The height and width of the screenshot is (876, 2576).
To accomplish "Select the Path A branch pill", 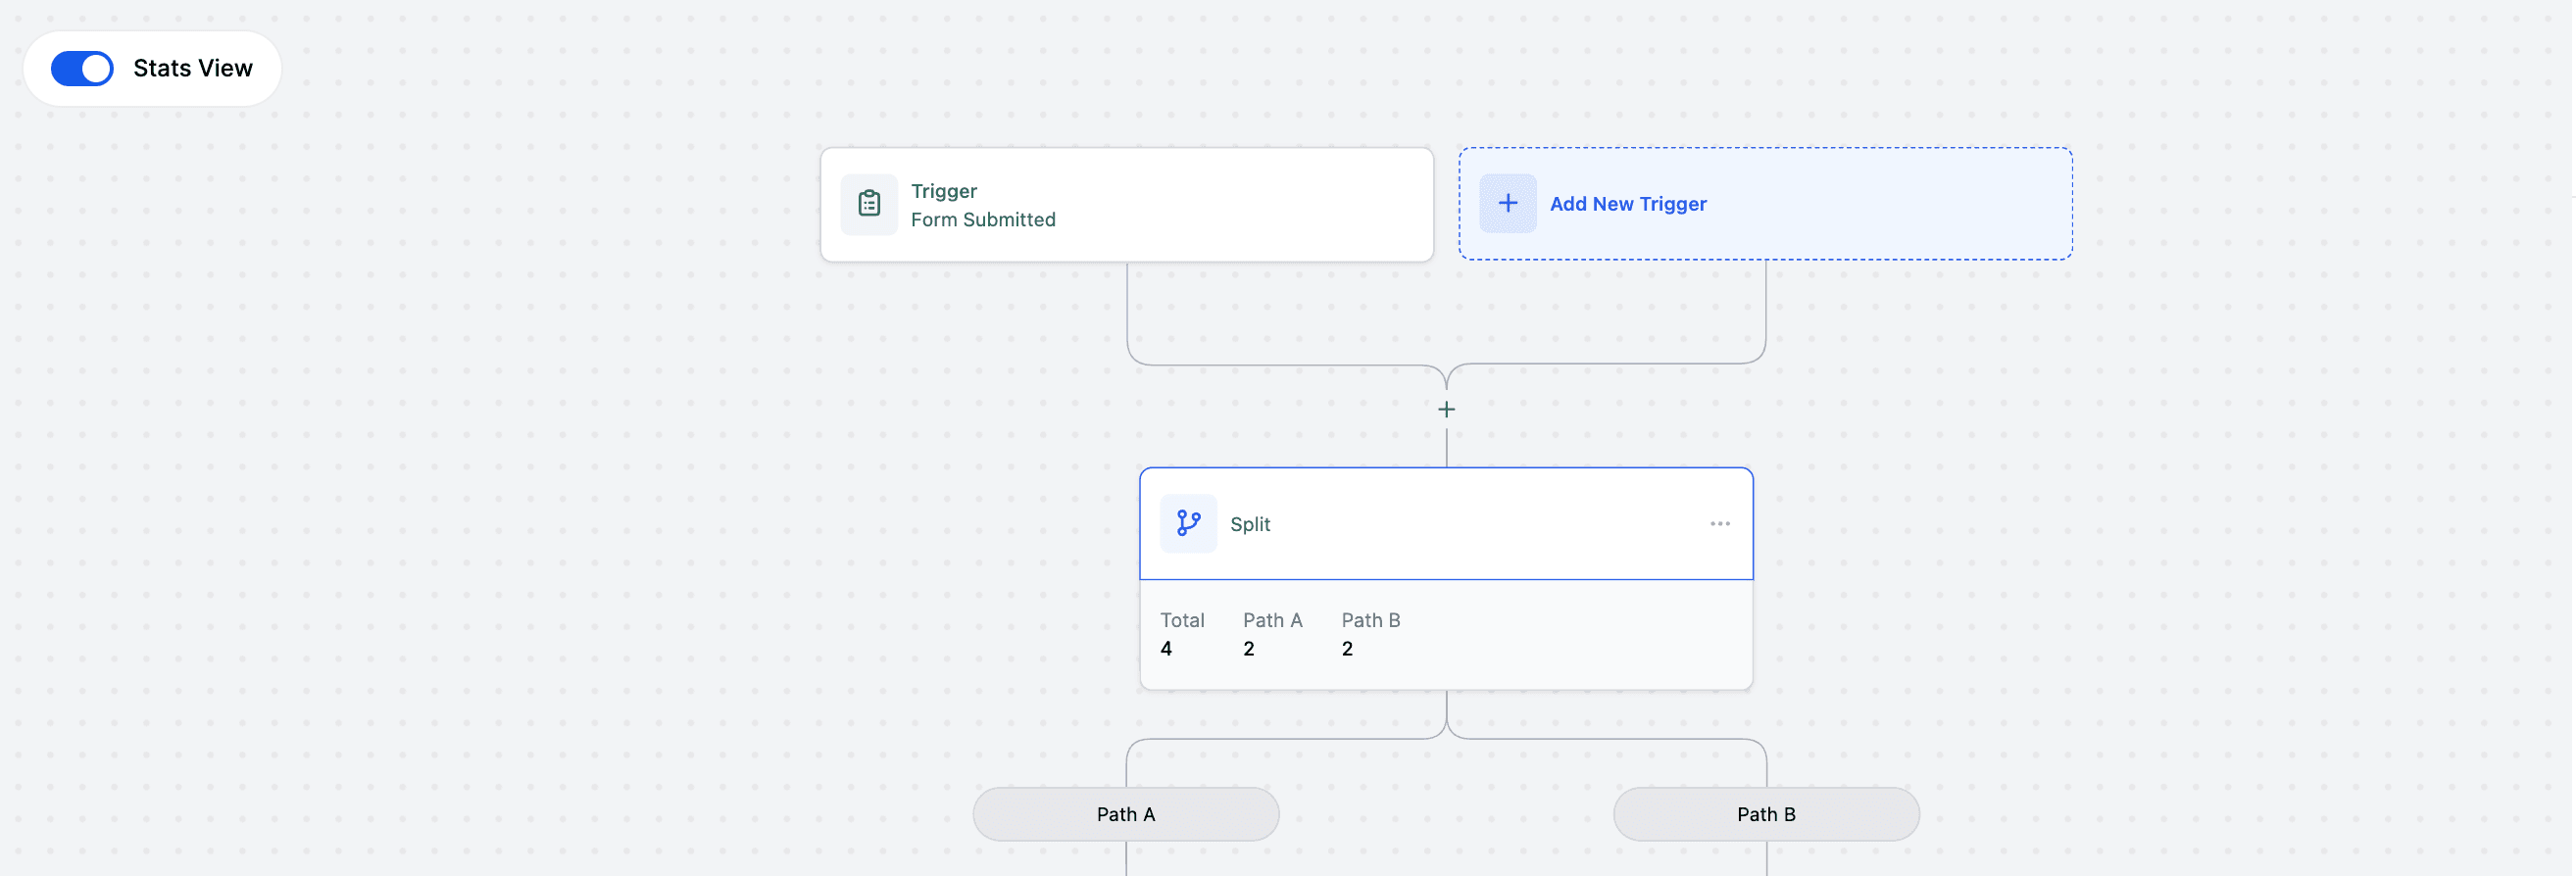I will [x=1125, y=814].
